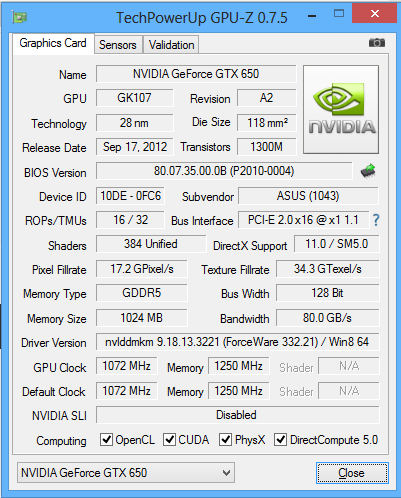This screenshot has height=498, width=401.
Task: Select the Graphics Card tab
Action: (x=53, y=43)
